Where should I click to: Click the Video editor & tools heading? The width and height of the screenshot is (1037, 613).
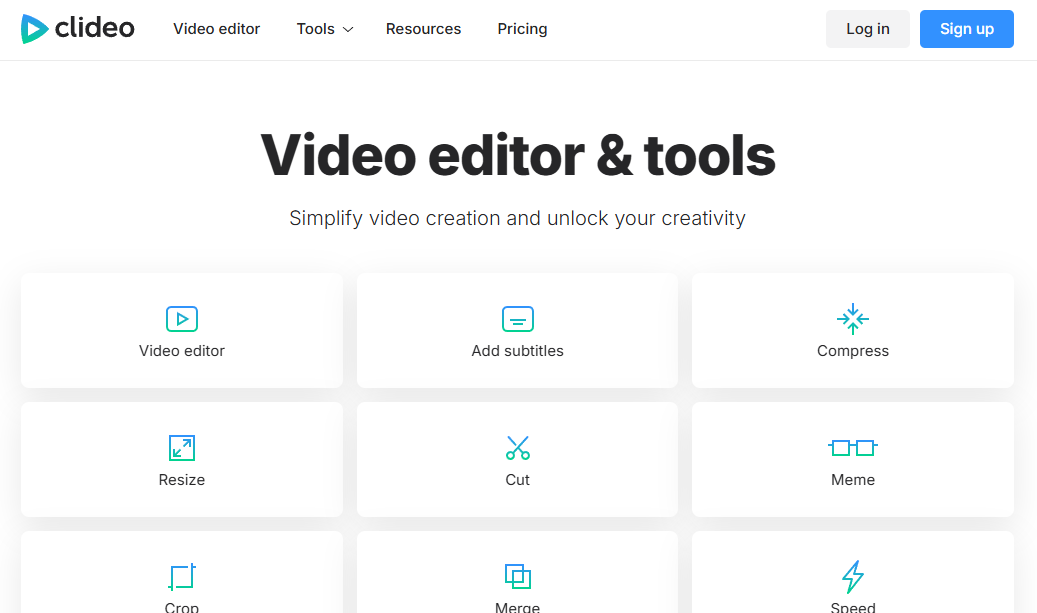click(x=517, y=155)
